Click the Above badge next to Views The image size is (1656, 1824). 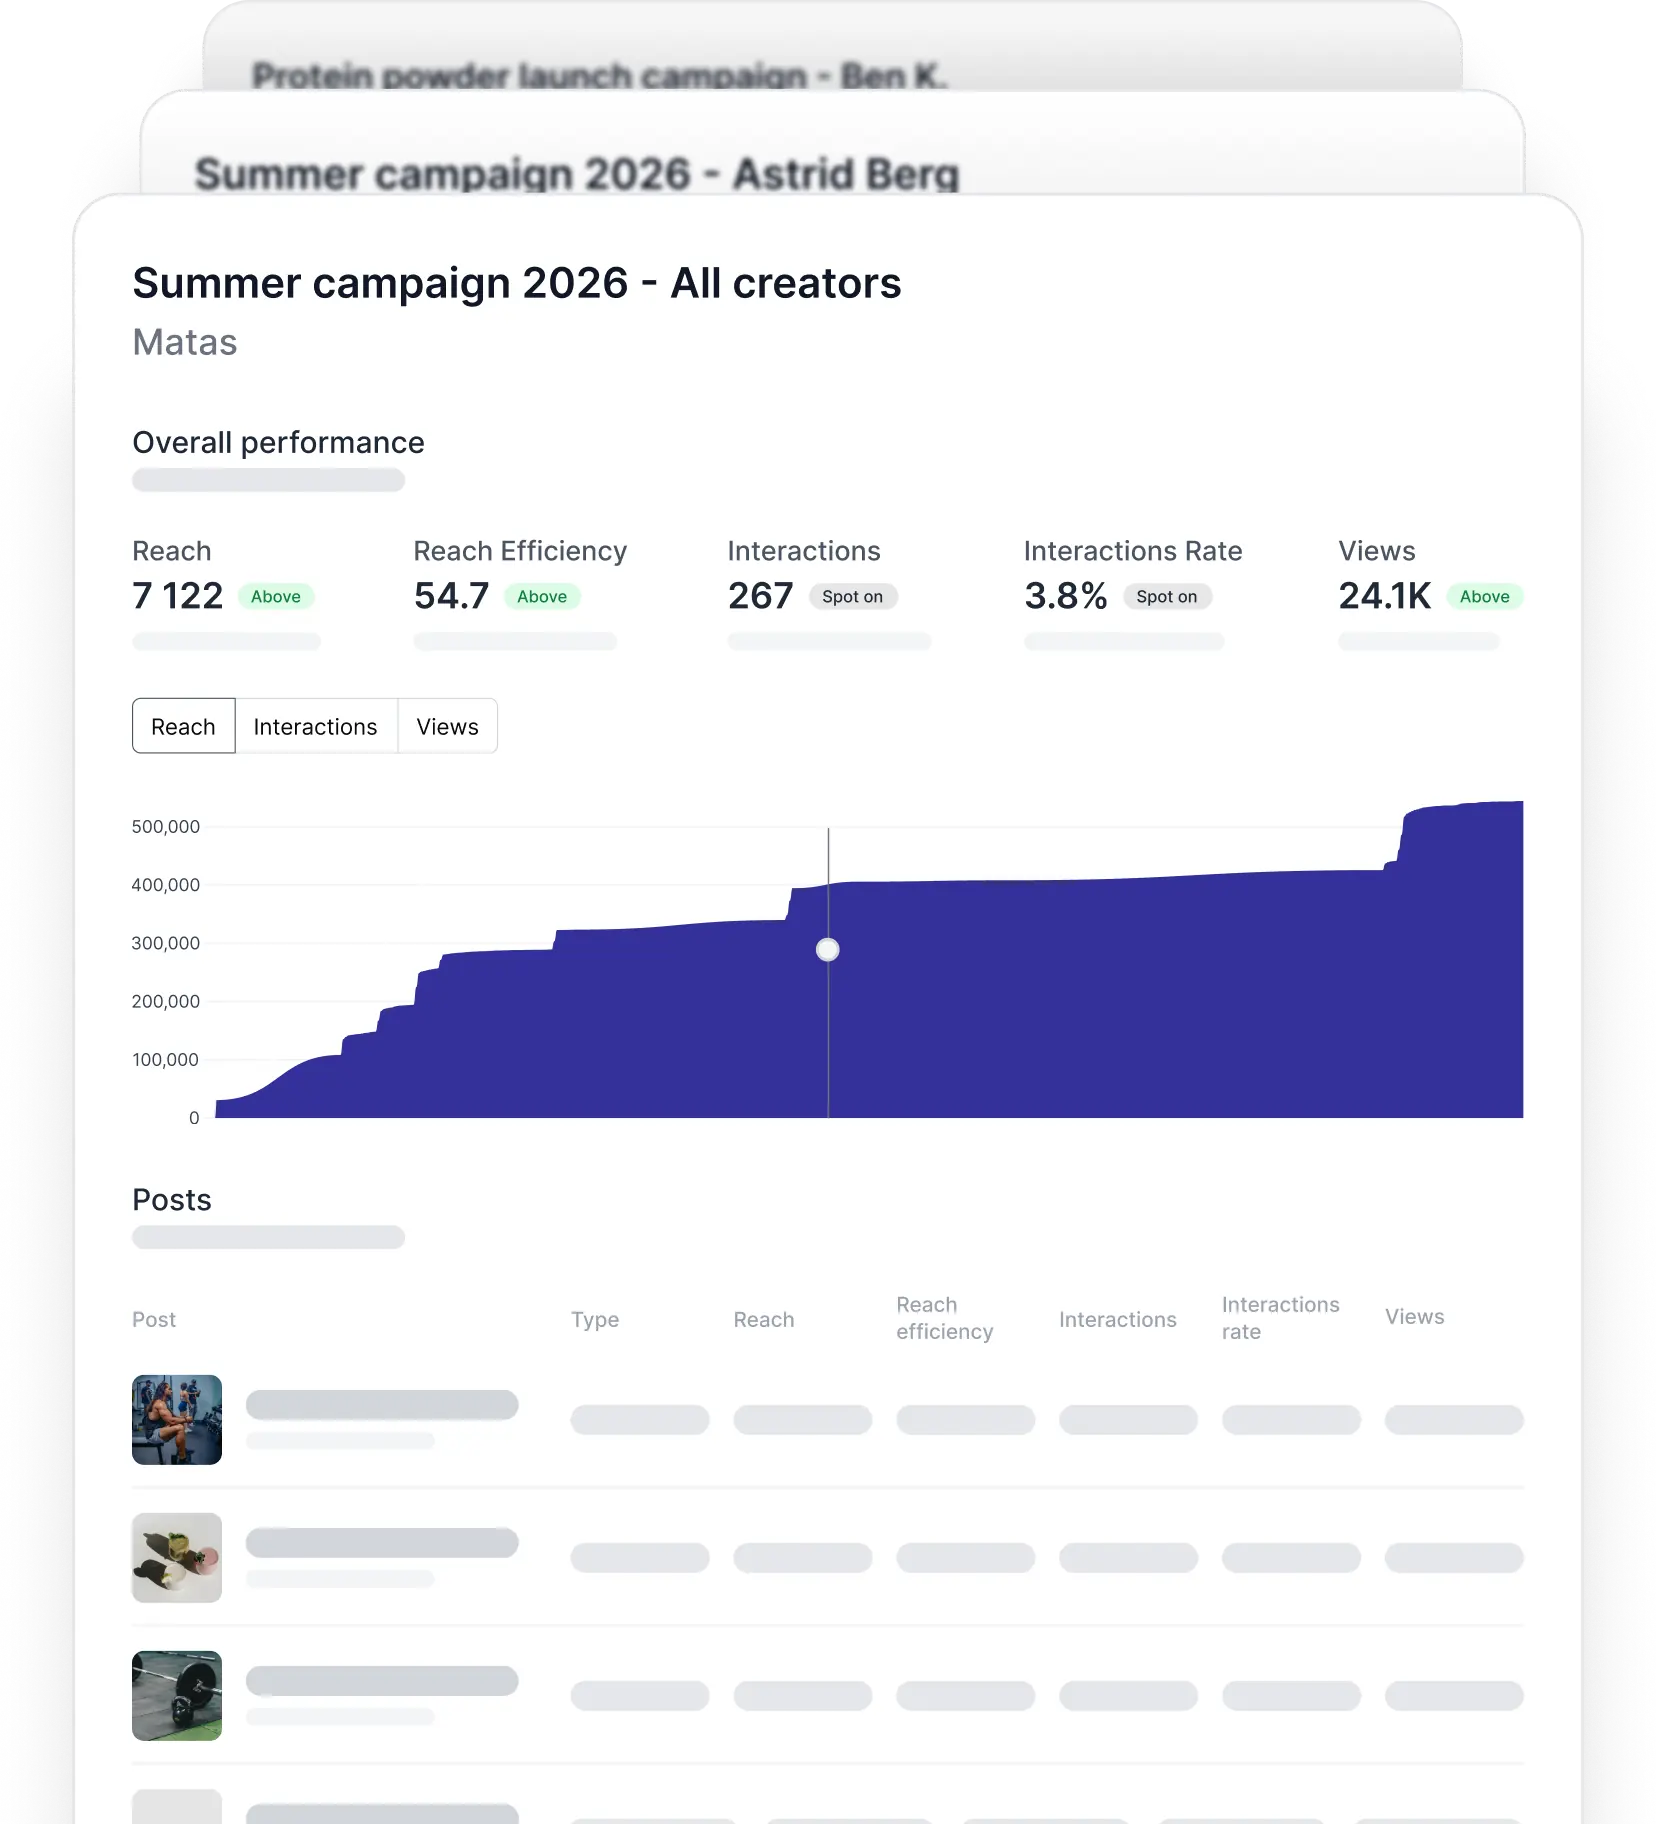pos(1485,597)
